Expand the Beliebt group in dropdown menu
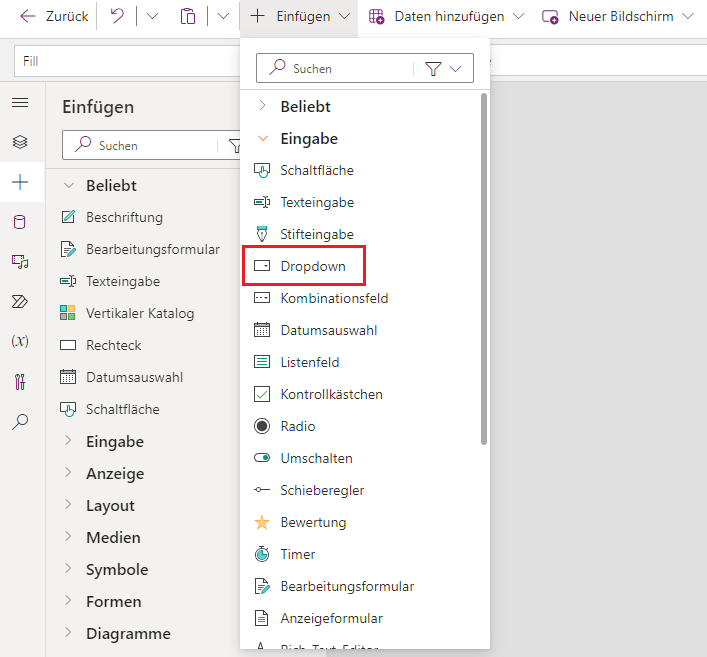Viewport: 707px width, 657px height. 305,106
